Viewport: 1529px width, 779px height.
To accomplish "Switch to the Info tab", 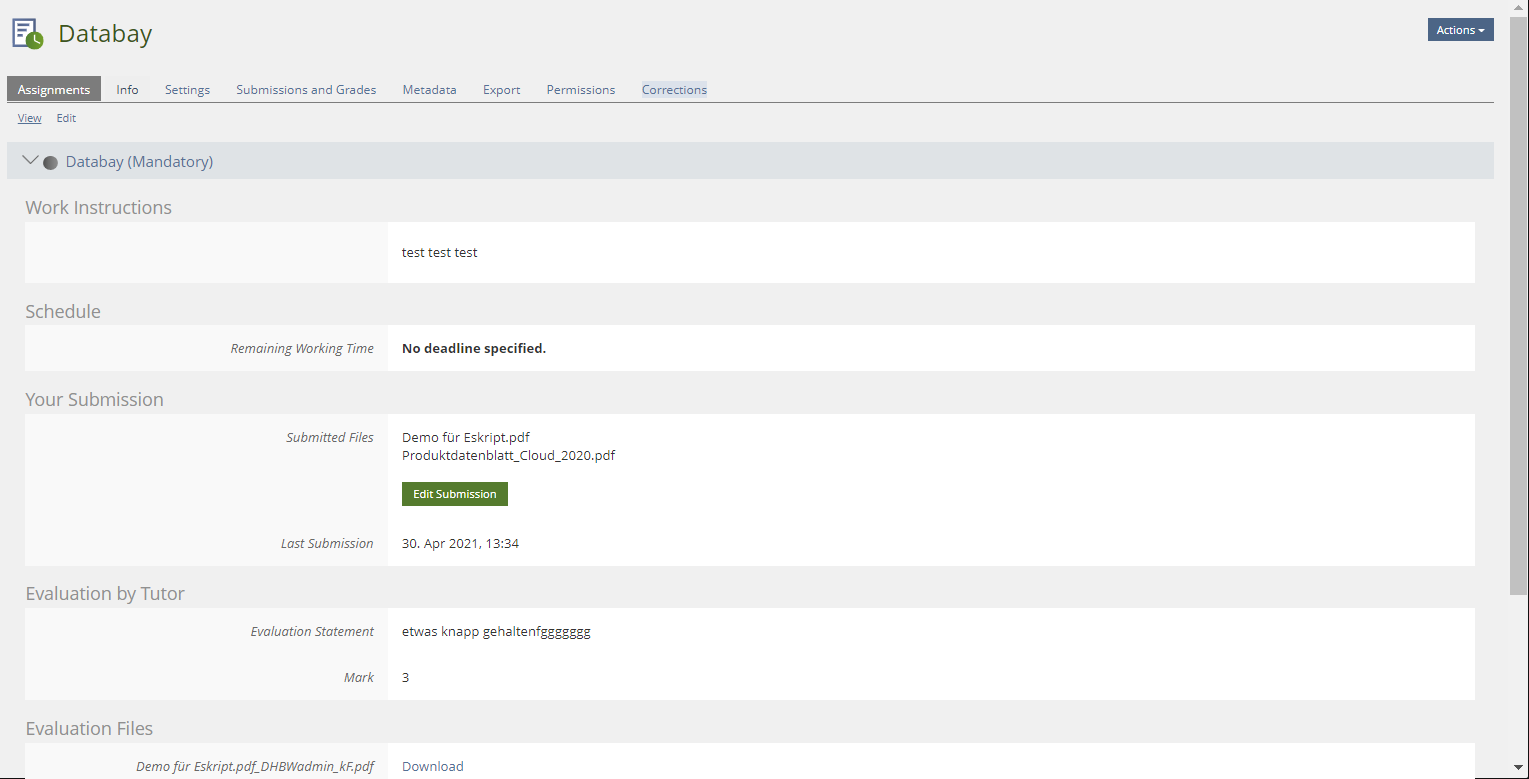I will [127, 90].
